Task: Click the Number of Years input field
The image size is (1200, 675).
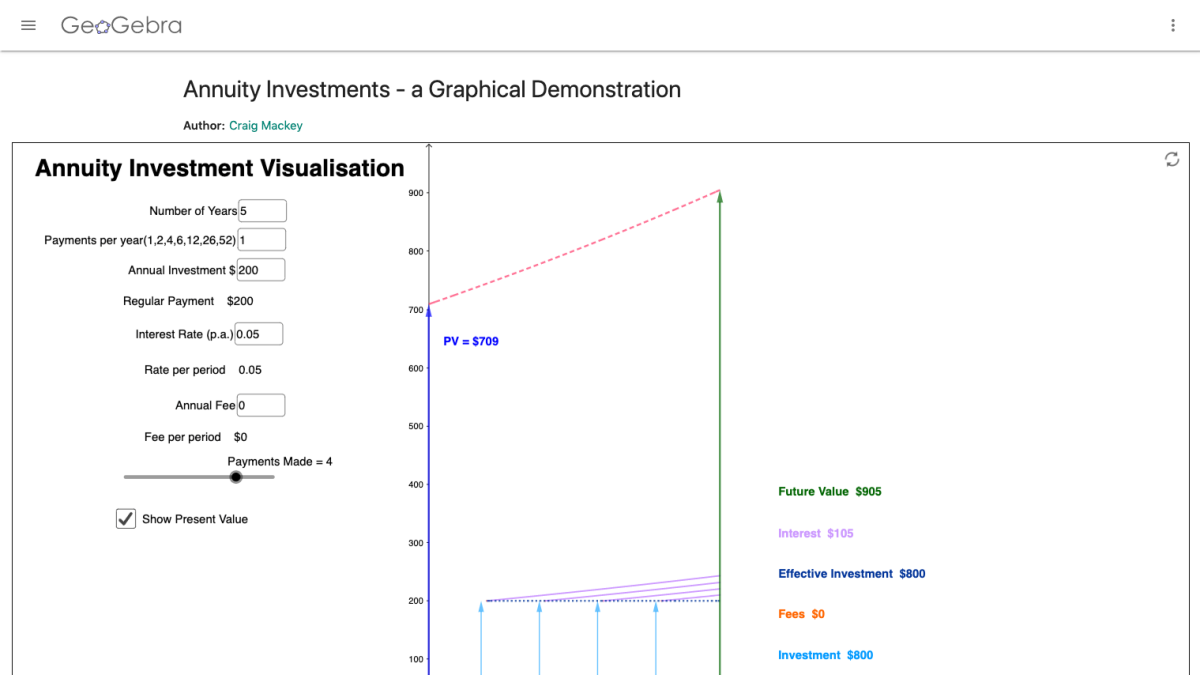Action: coord(262,210)
